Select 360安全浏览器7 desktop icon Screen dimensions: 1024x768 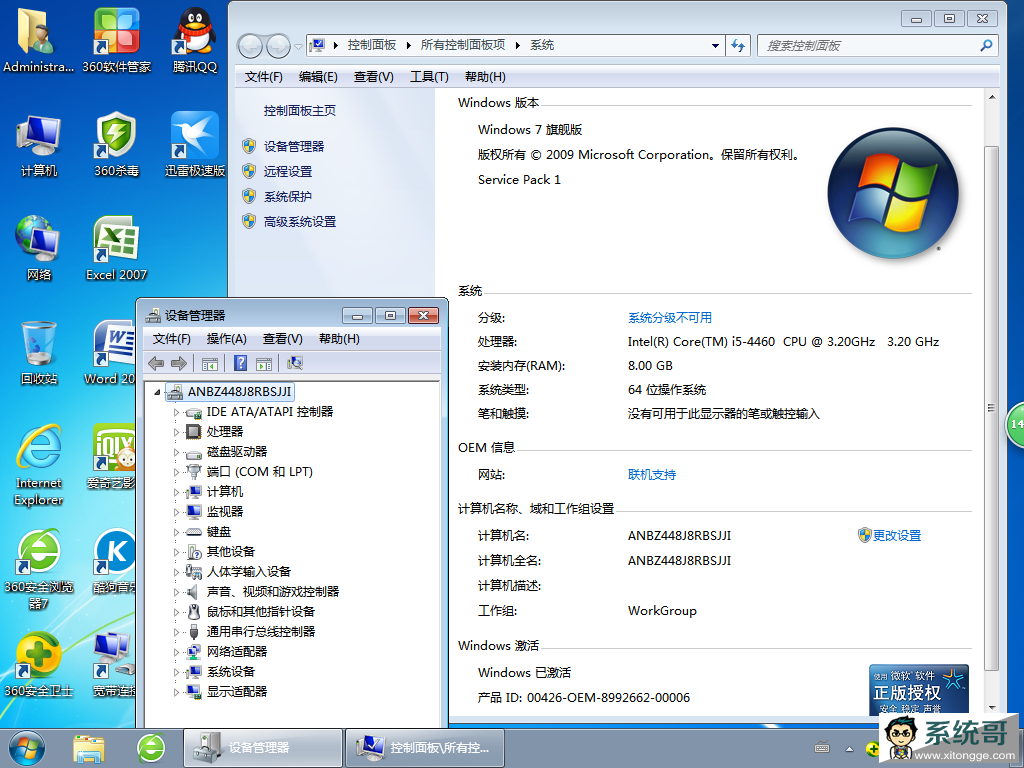click(39, 569)
